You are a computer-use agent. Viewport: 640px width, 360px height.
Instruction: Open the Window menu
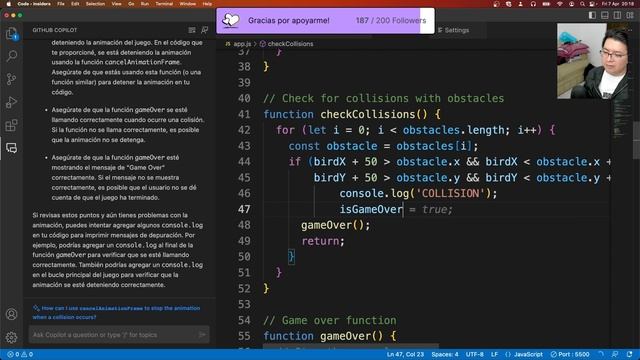[x=188, y=4]
